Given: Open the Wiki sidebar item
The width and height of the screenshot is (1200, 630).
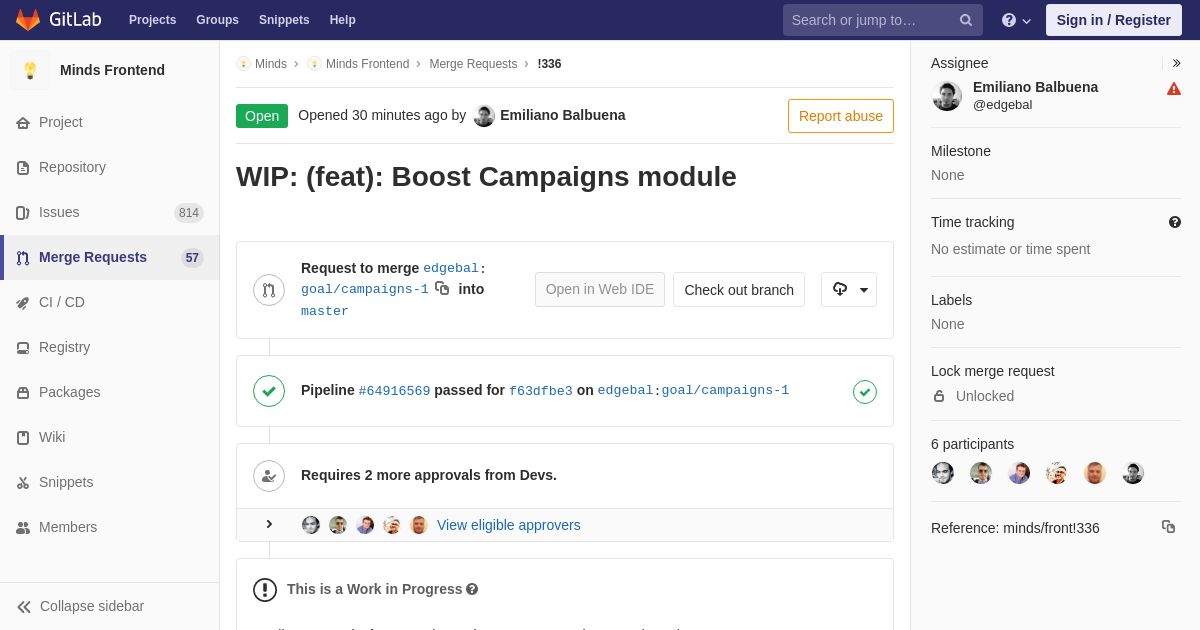Looking at the screenshot, I should click(110, 437).
